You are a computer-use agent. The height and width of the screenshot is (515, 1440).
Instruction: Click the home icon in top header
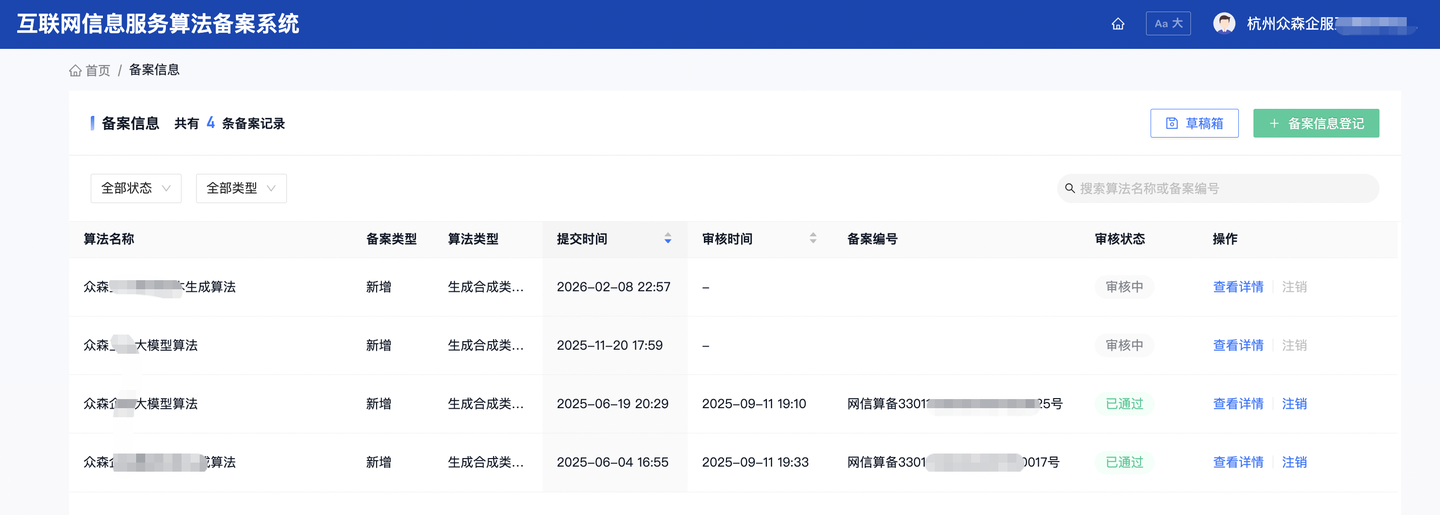coord(1118,24)
